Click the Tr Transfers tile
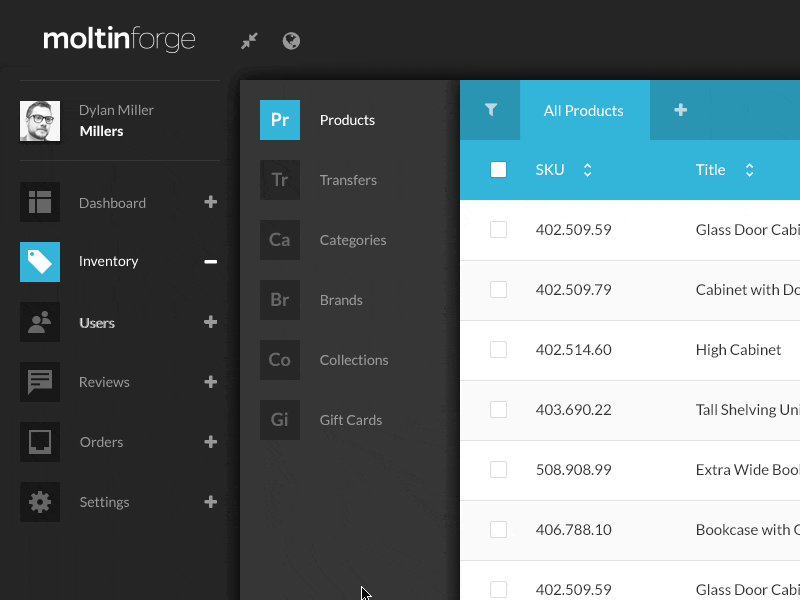The height and width of the screenshot is (600, 800). [280, 180]
